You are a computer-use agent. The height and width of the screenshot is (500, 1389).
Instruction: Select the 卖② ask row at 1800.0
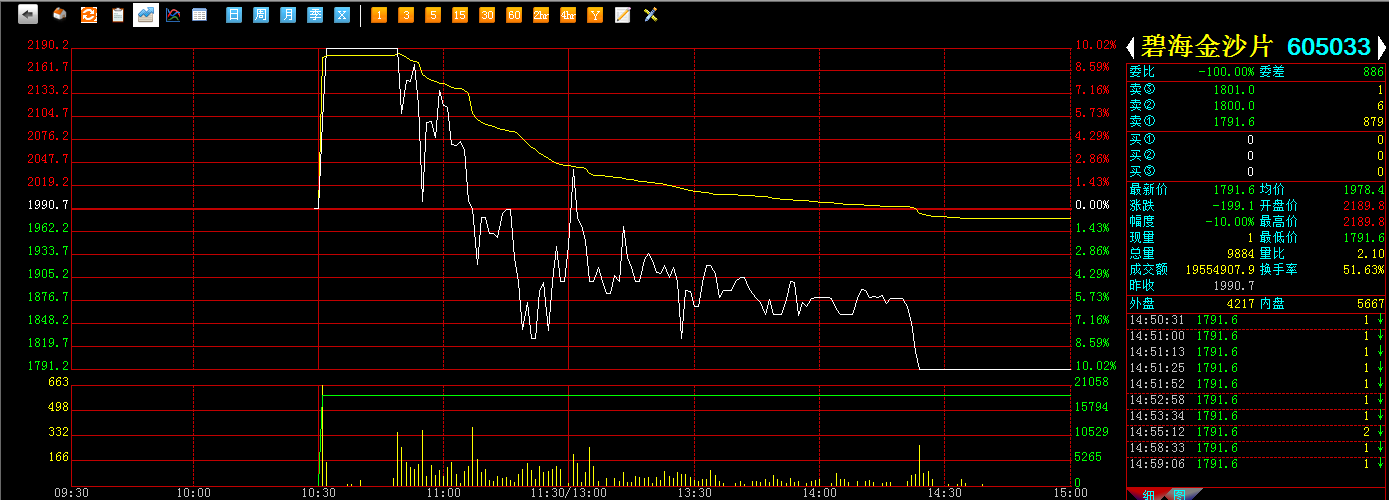click(x=1257, y=105)
